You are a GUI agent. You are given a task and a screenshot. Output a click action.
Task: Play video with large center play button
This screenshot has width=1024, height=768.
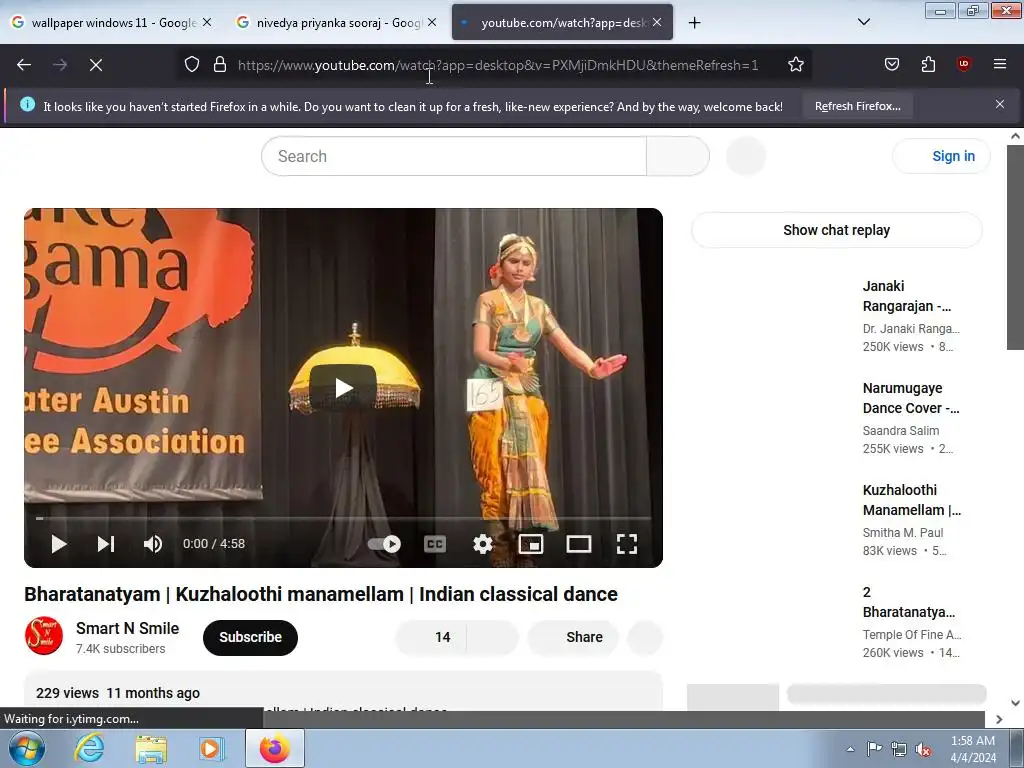(343, 388)
